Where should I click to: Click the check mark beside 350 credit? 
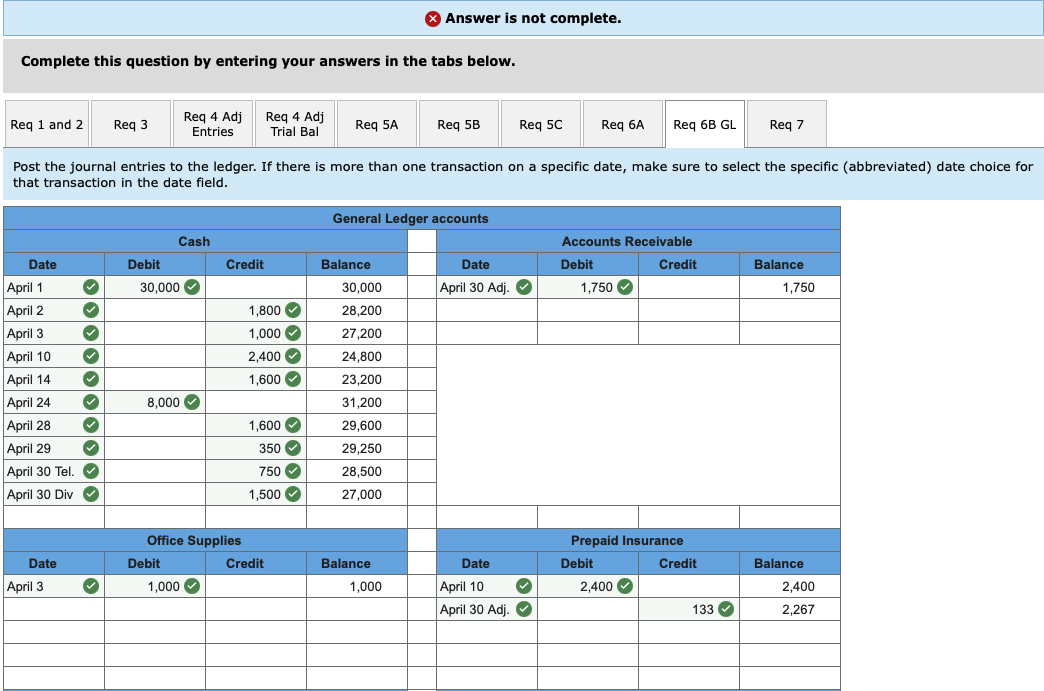(x=293, y=448)
